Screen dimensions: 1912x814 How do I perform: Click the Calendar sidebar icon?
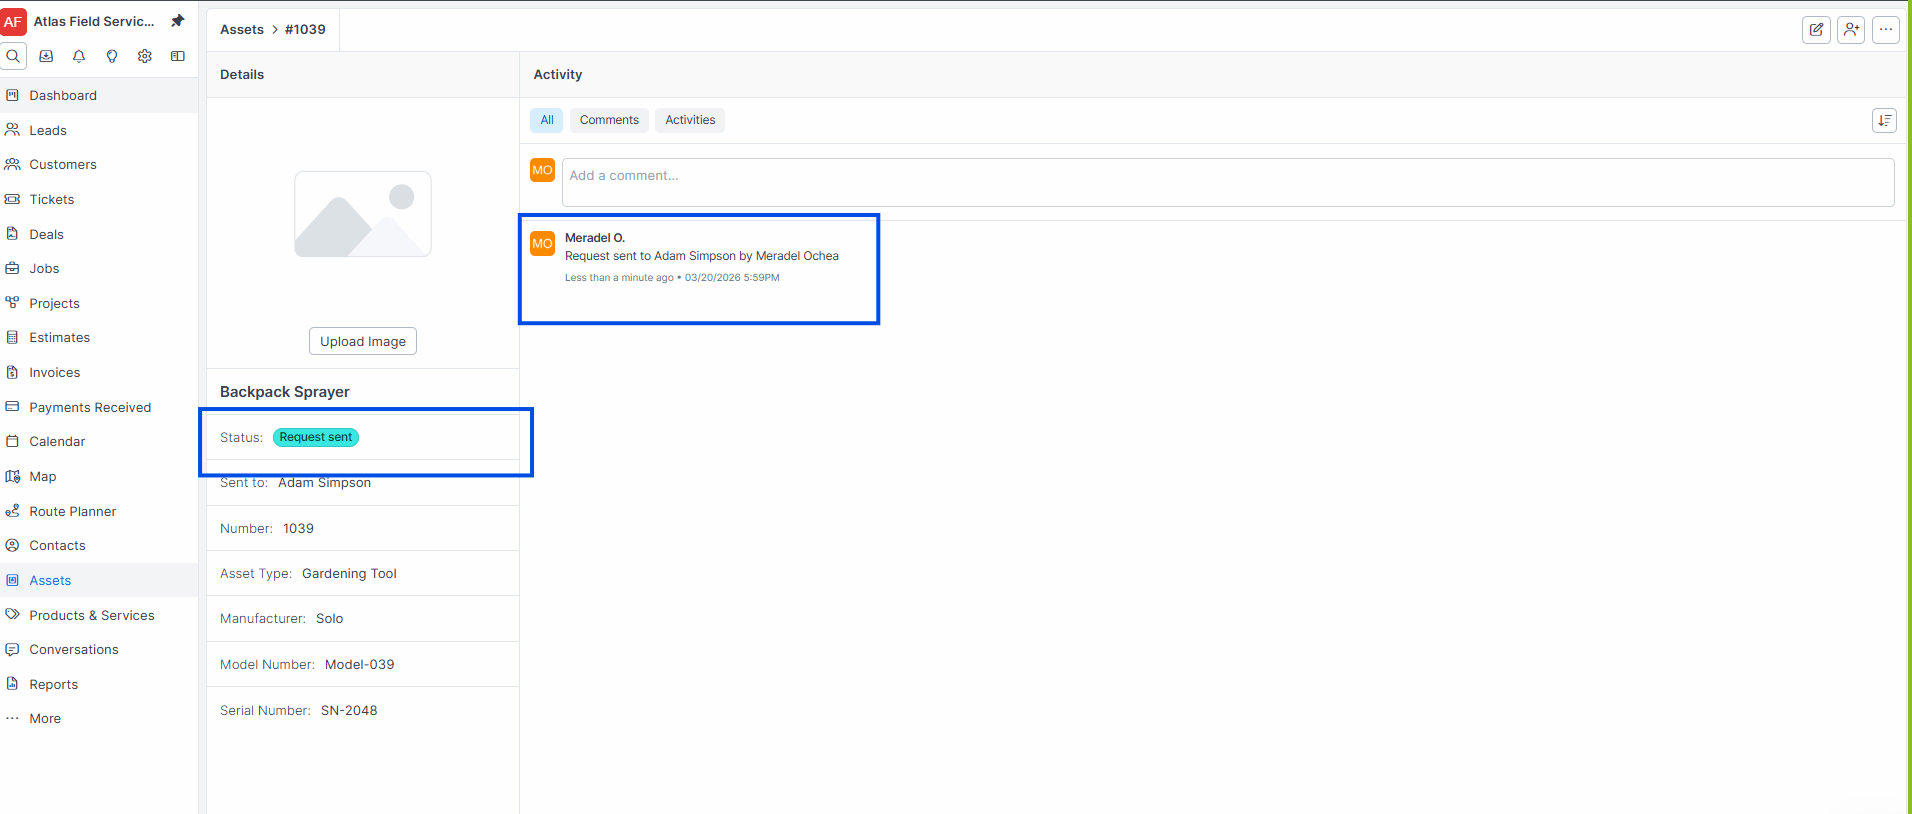[x=12, y=441]
